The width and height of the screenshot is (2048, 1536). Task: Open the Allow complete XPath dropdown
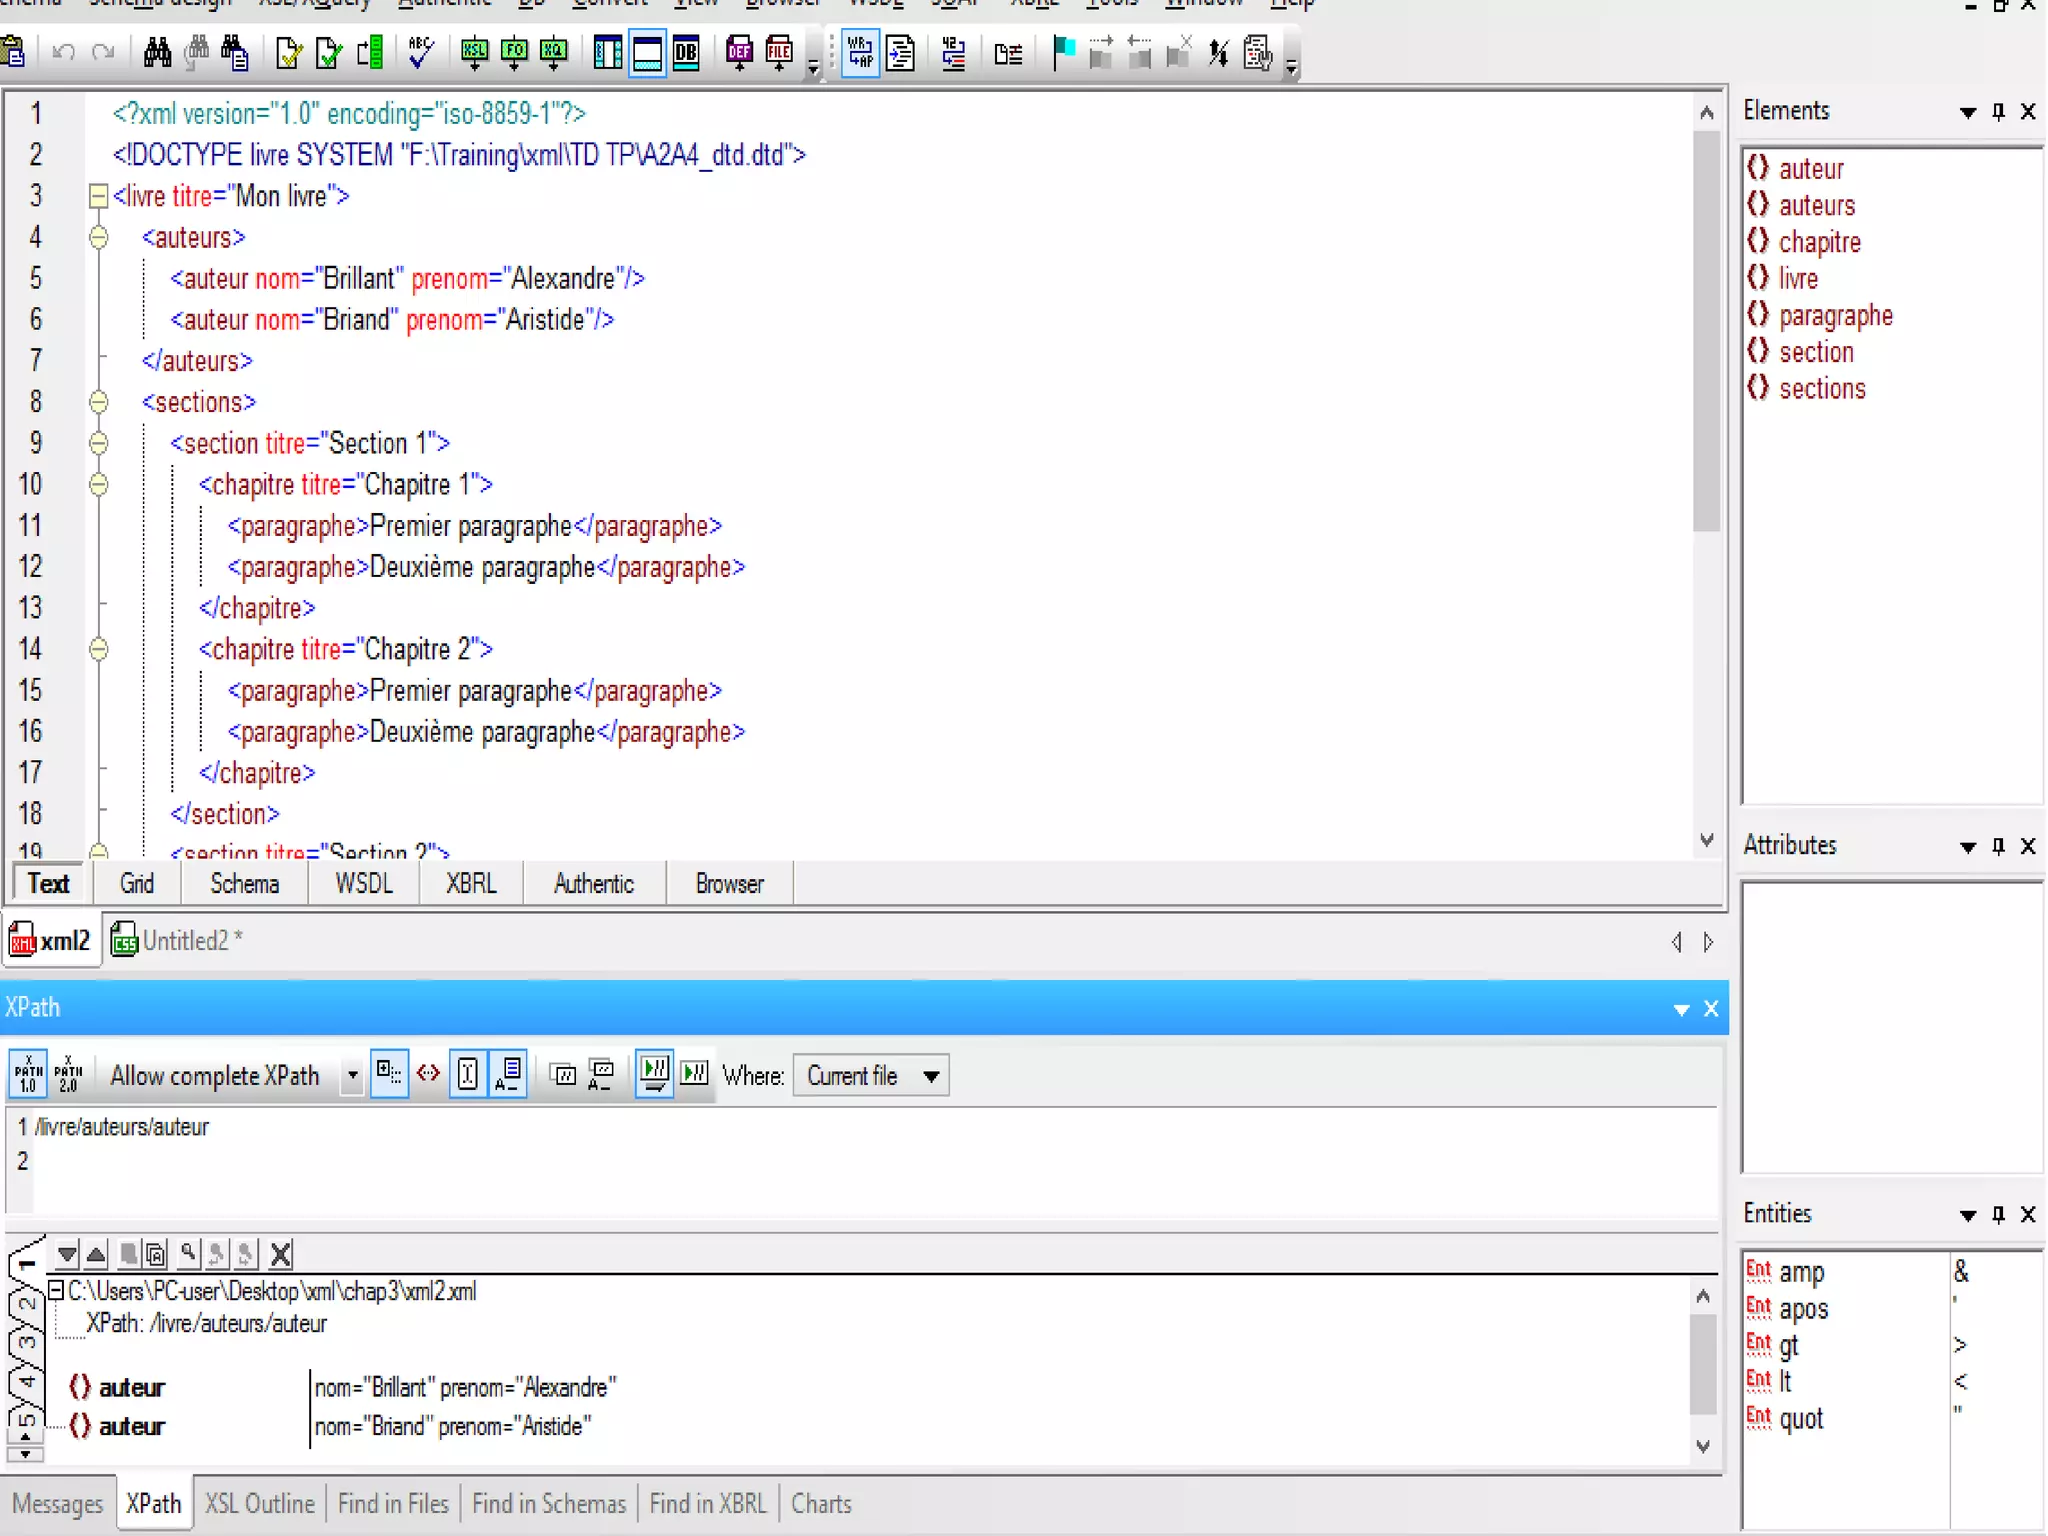351,1076
